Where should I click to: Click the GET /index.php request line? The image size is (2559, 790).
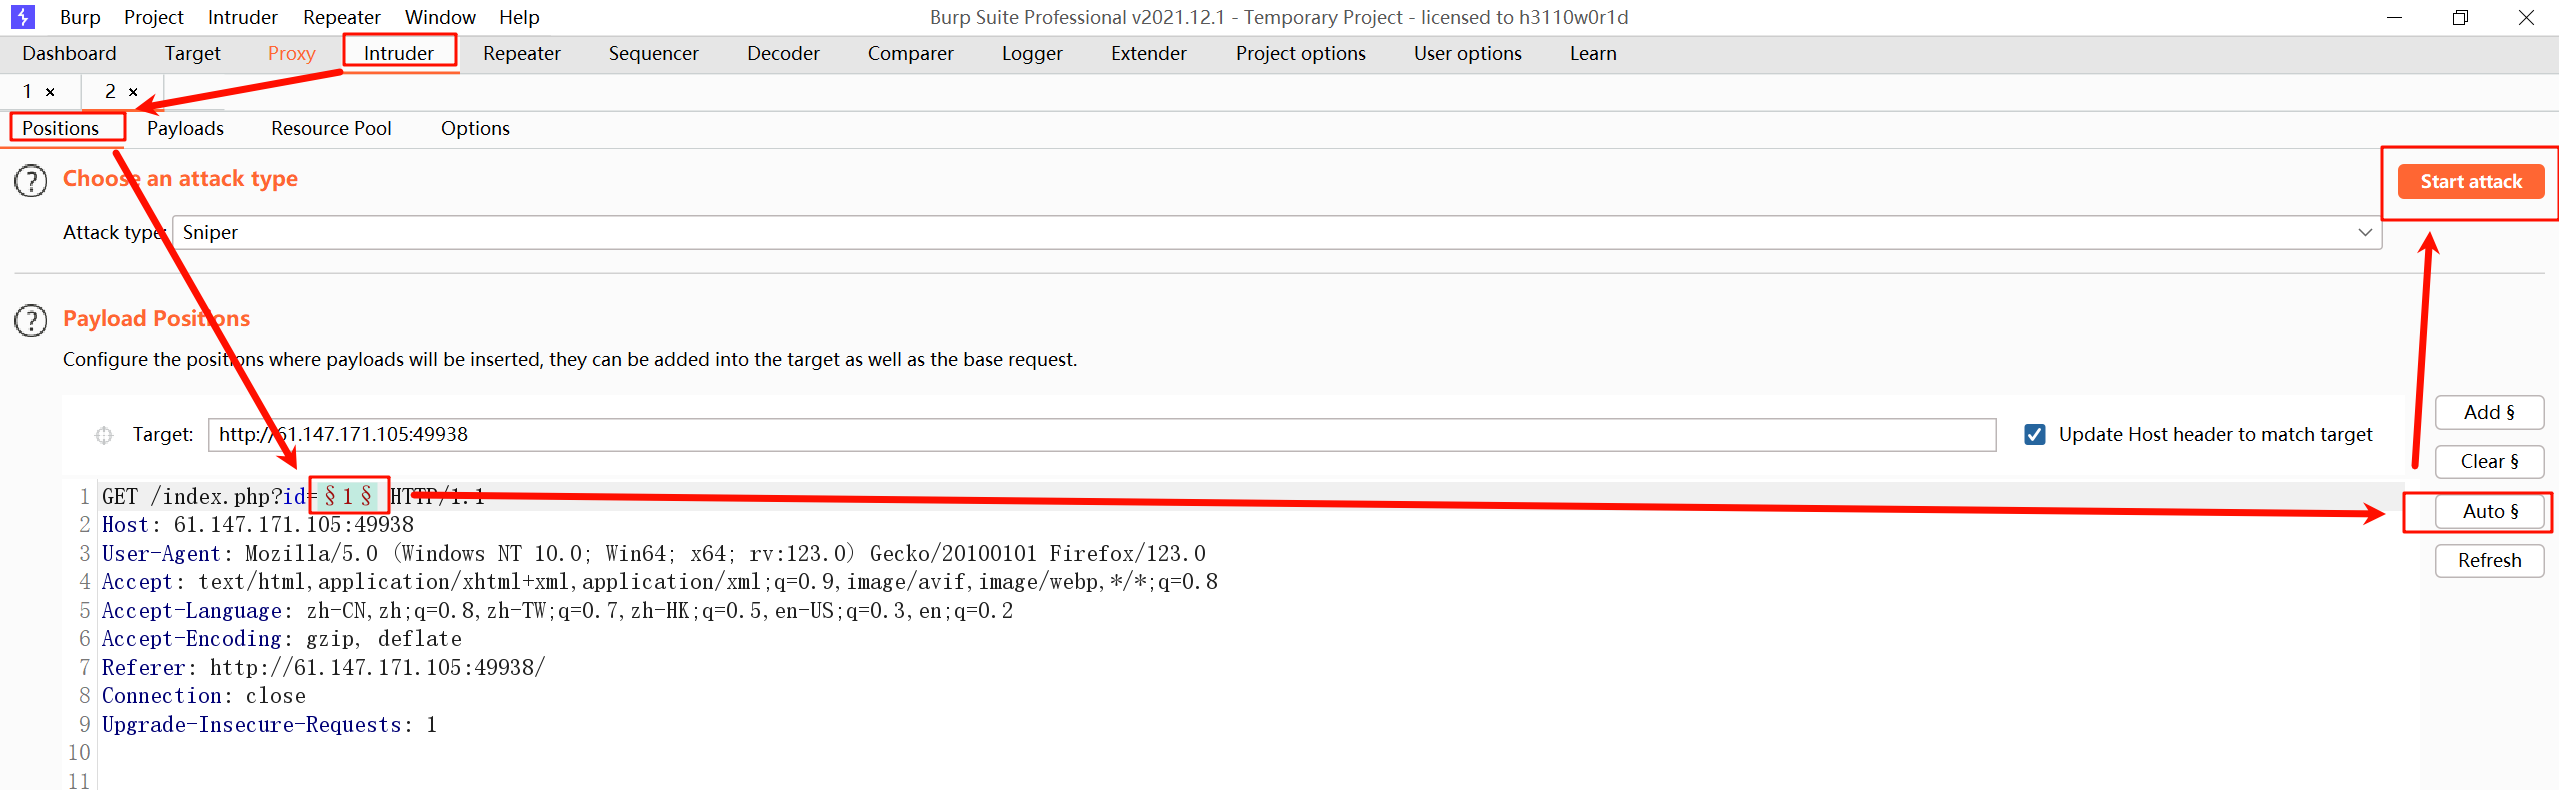click(293, 497)
